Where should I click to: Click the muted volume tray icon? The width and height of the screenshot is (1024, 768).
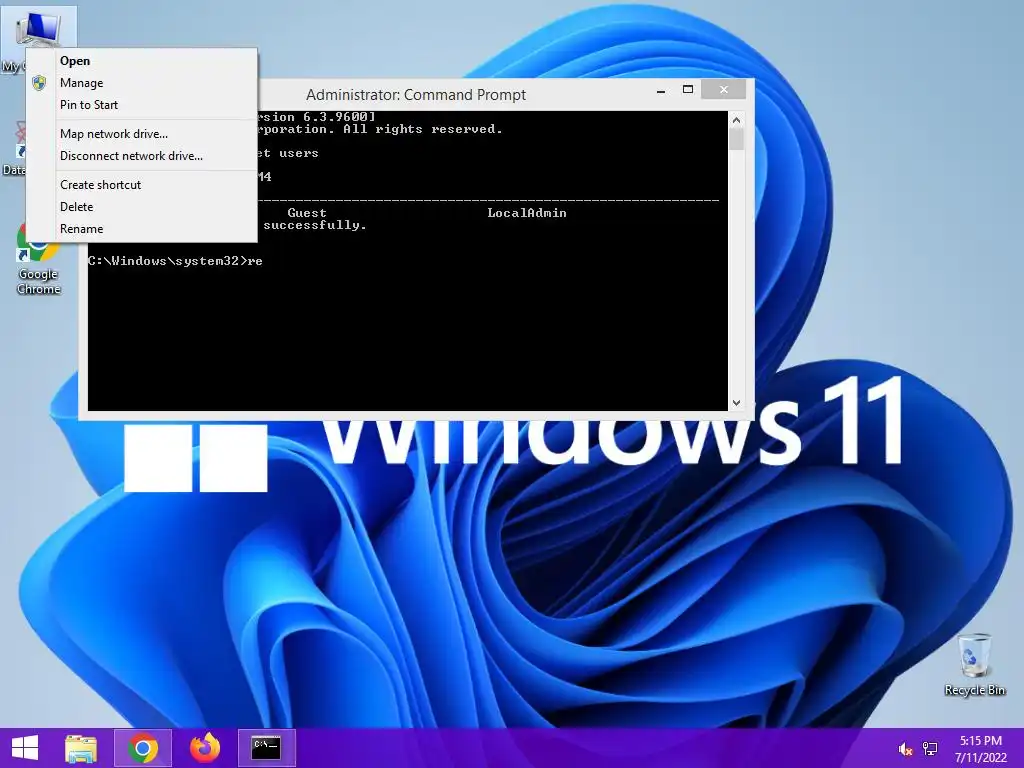(905, 749)
